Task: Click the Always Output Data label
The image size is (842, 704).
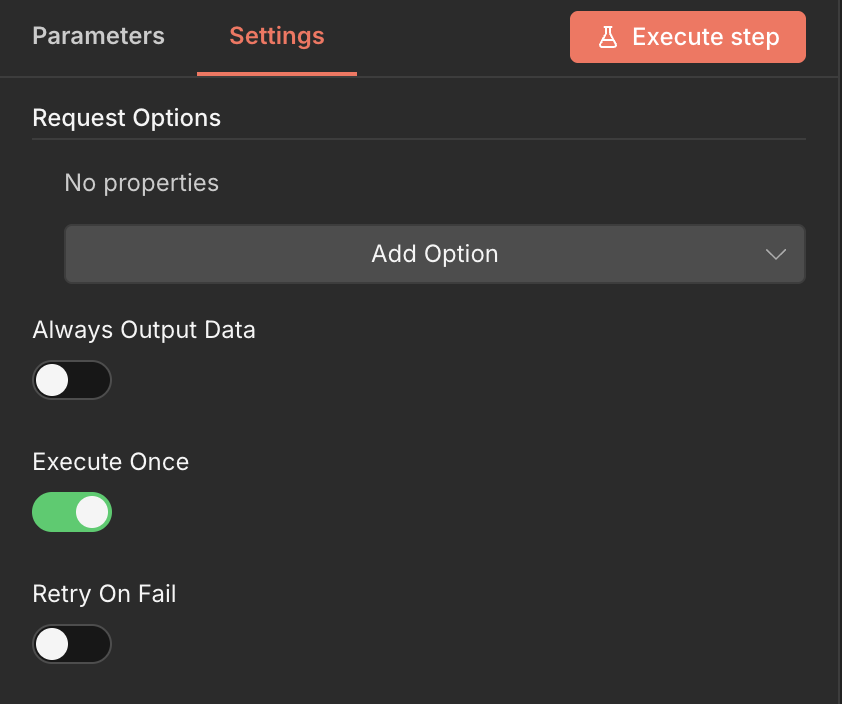Action: [144, 330]
